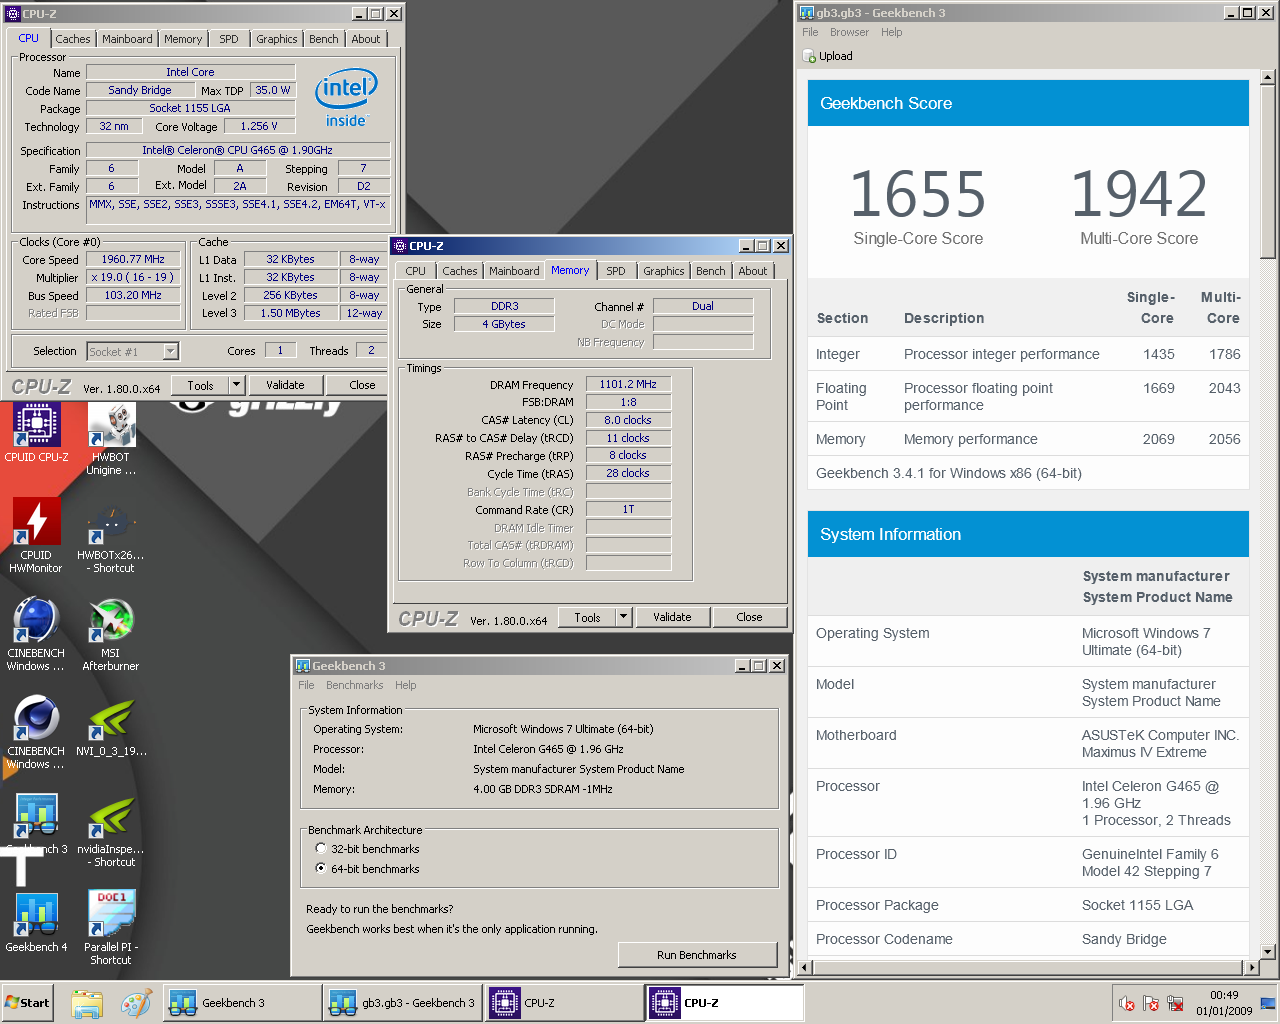Open Socket #1 selection dropdown
The image size is (1280, 1024).
171,351
